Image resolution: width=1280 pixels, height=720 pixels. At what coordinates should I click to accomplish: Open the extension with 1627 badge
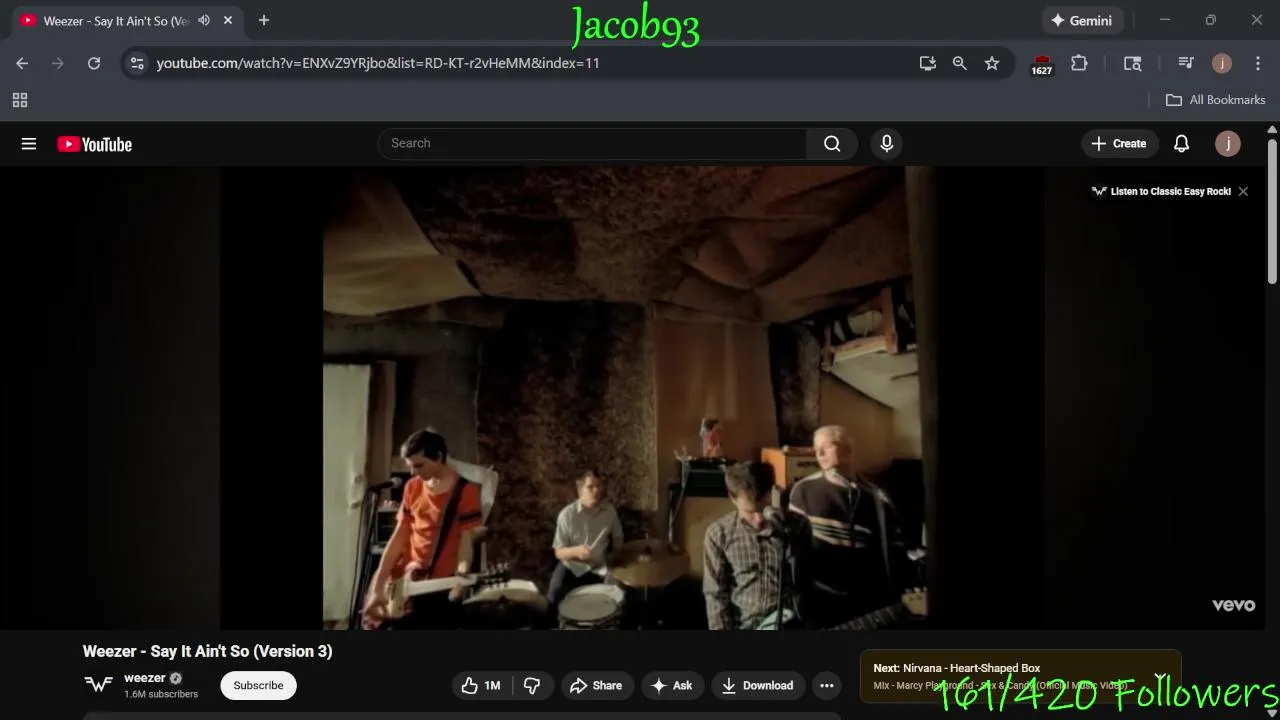click(1042, 65)
